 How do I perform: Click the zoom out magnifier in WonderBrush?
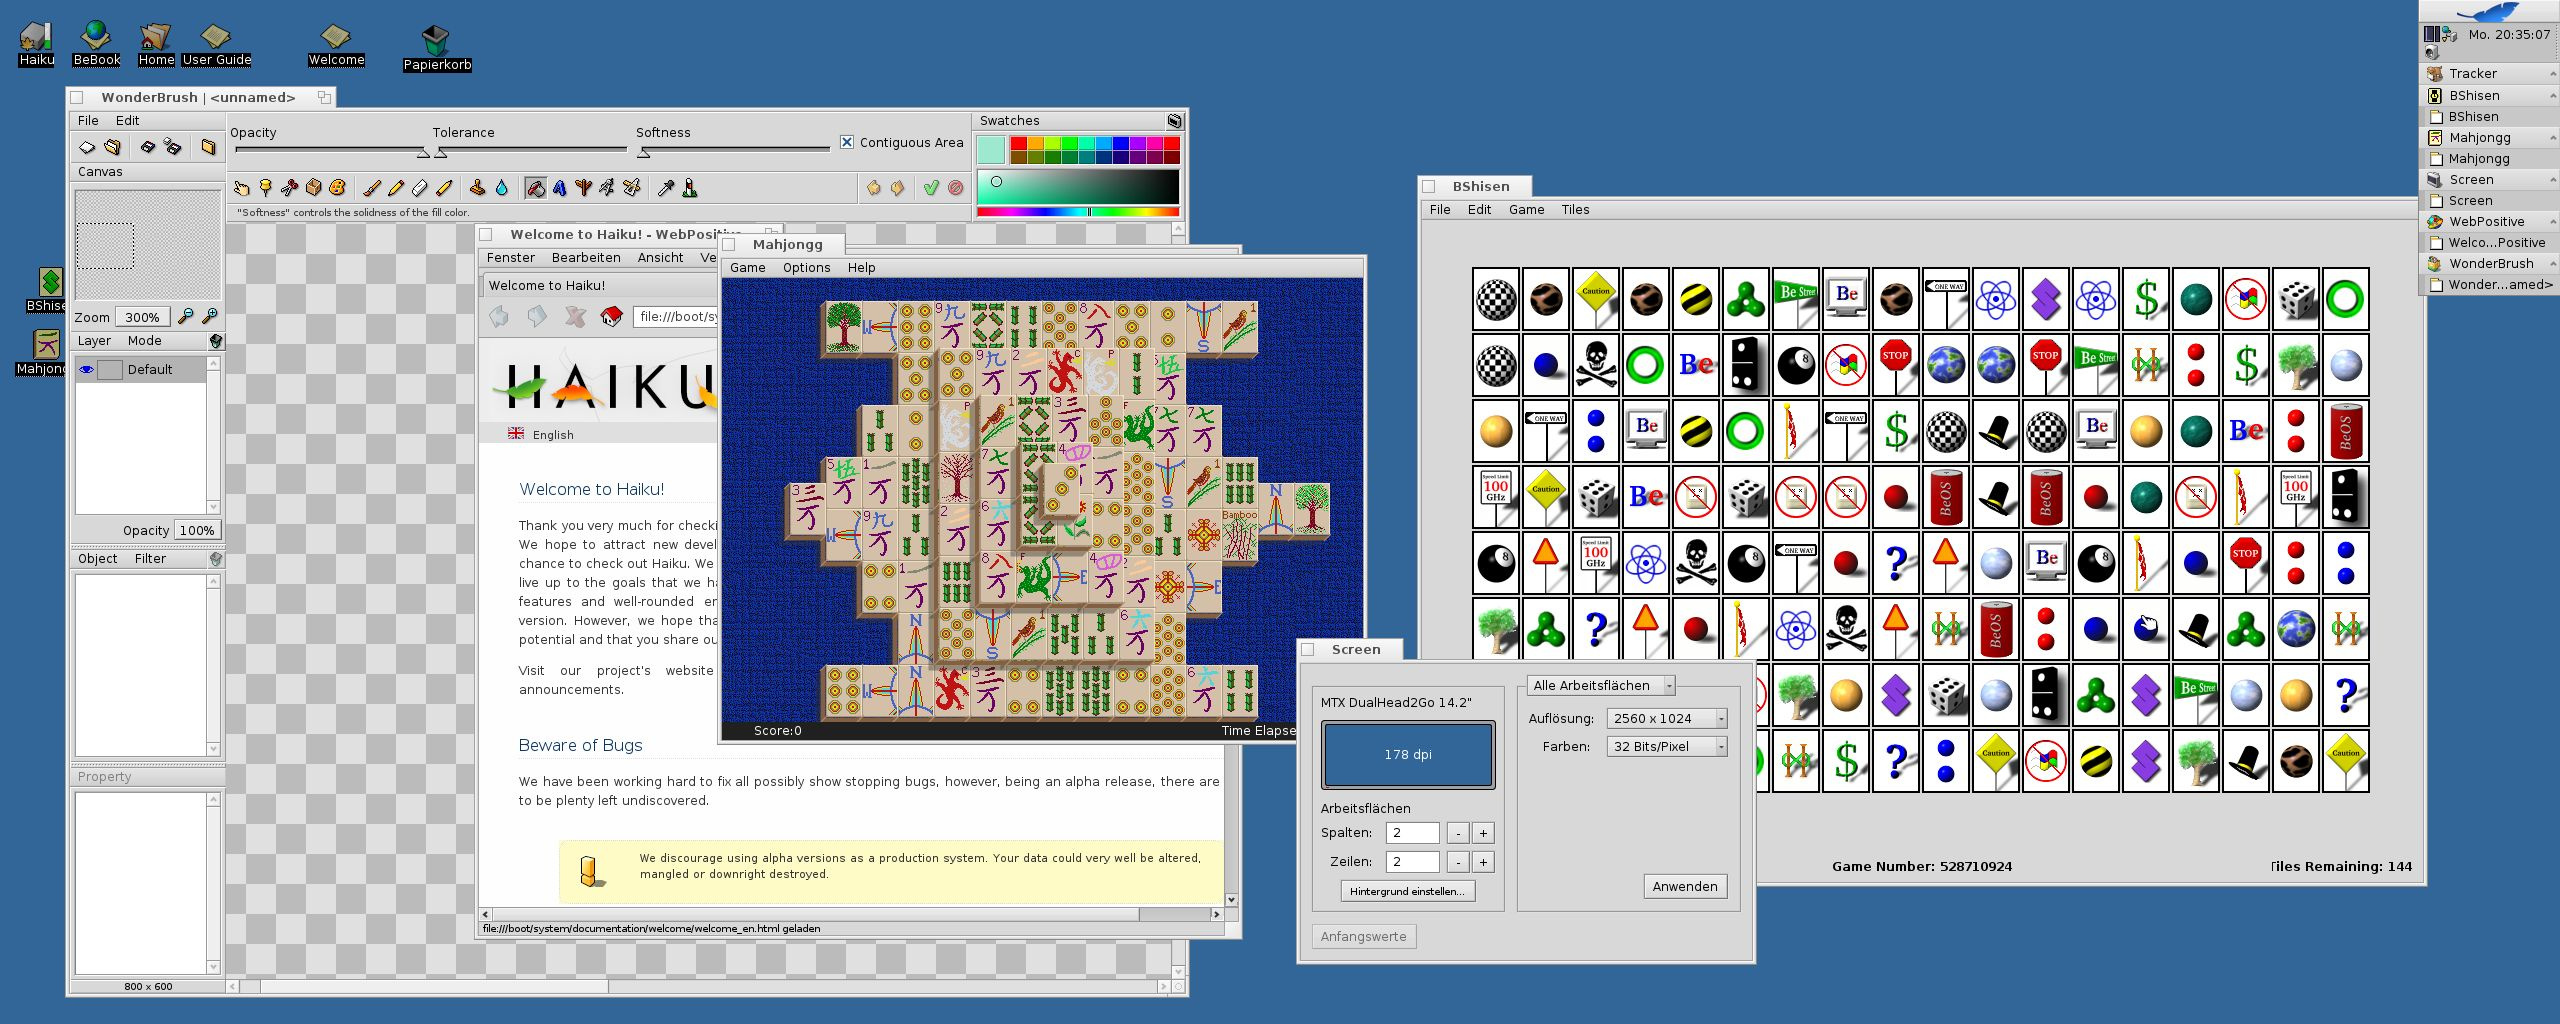(185, 316)
